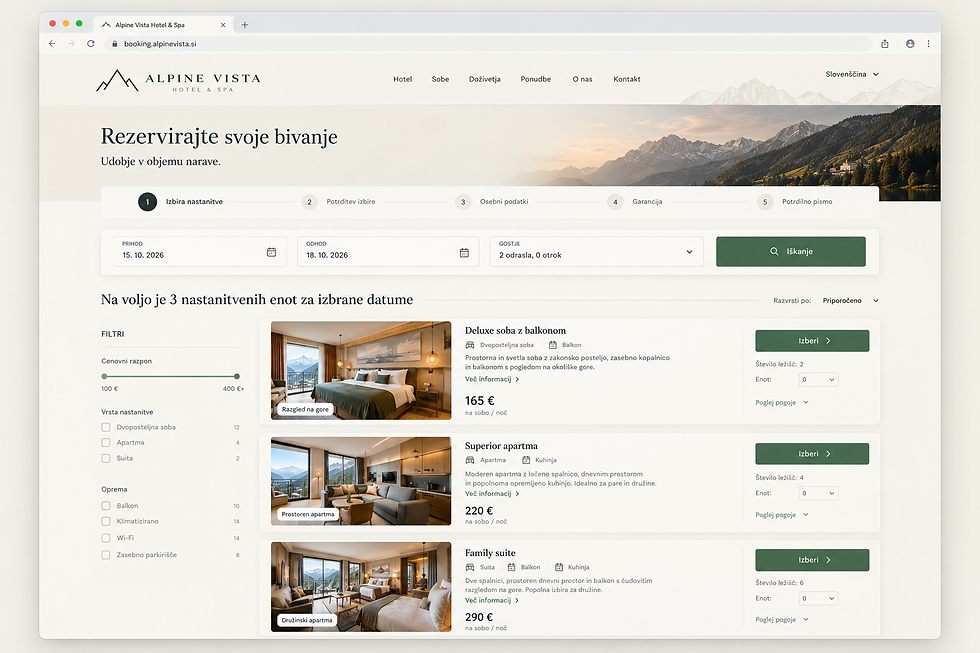Open the Razvrsti po Priporočeno dropdown

pyautogui.click(x=851, y=301)
